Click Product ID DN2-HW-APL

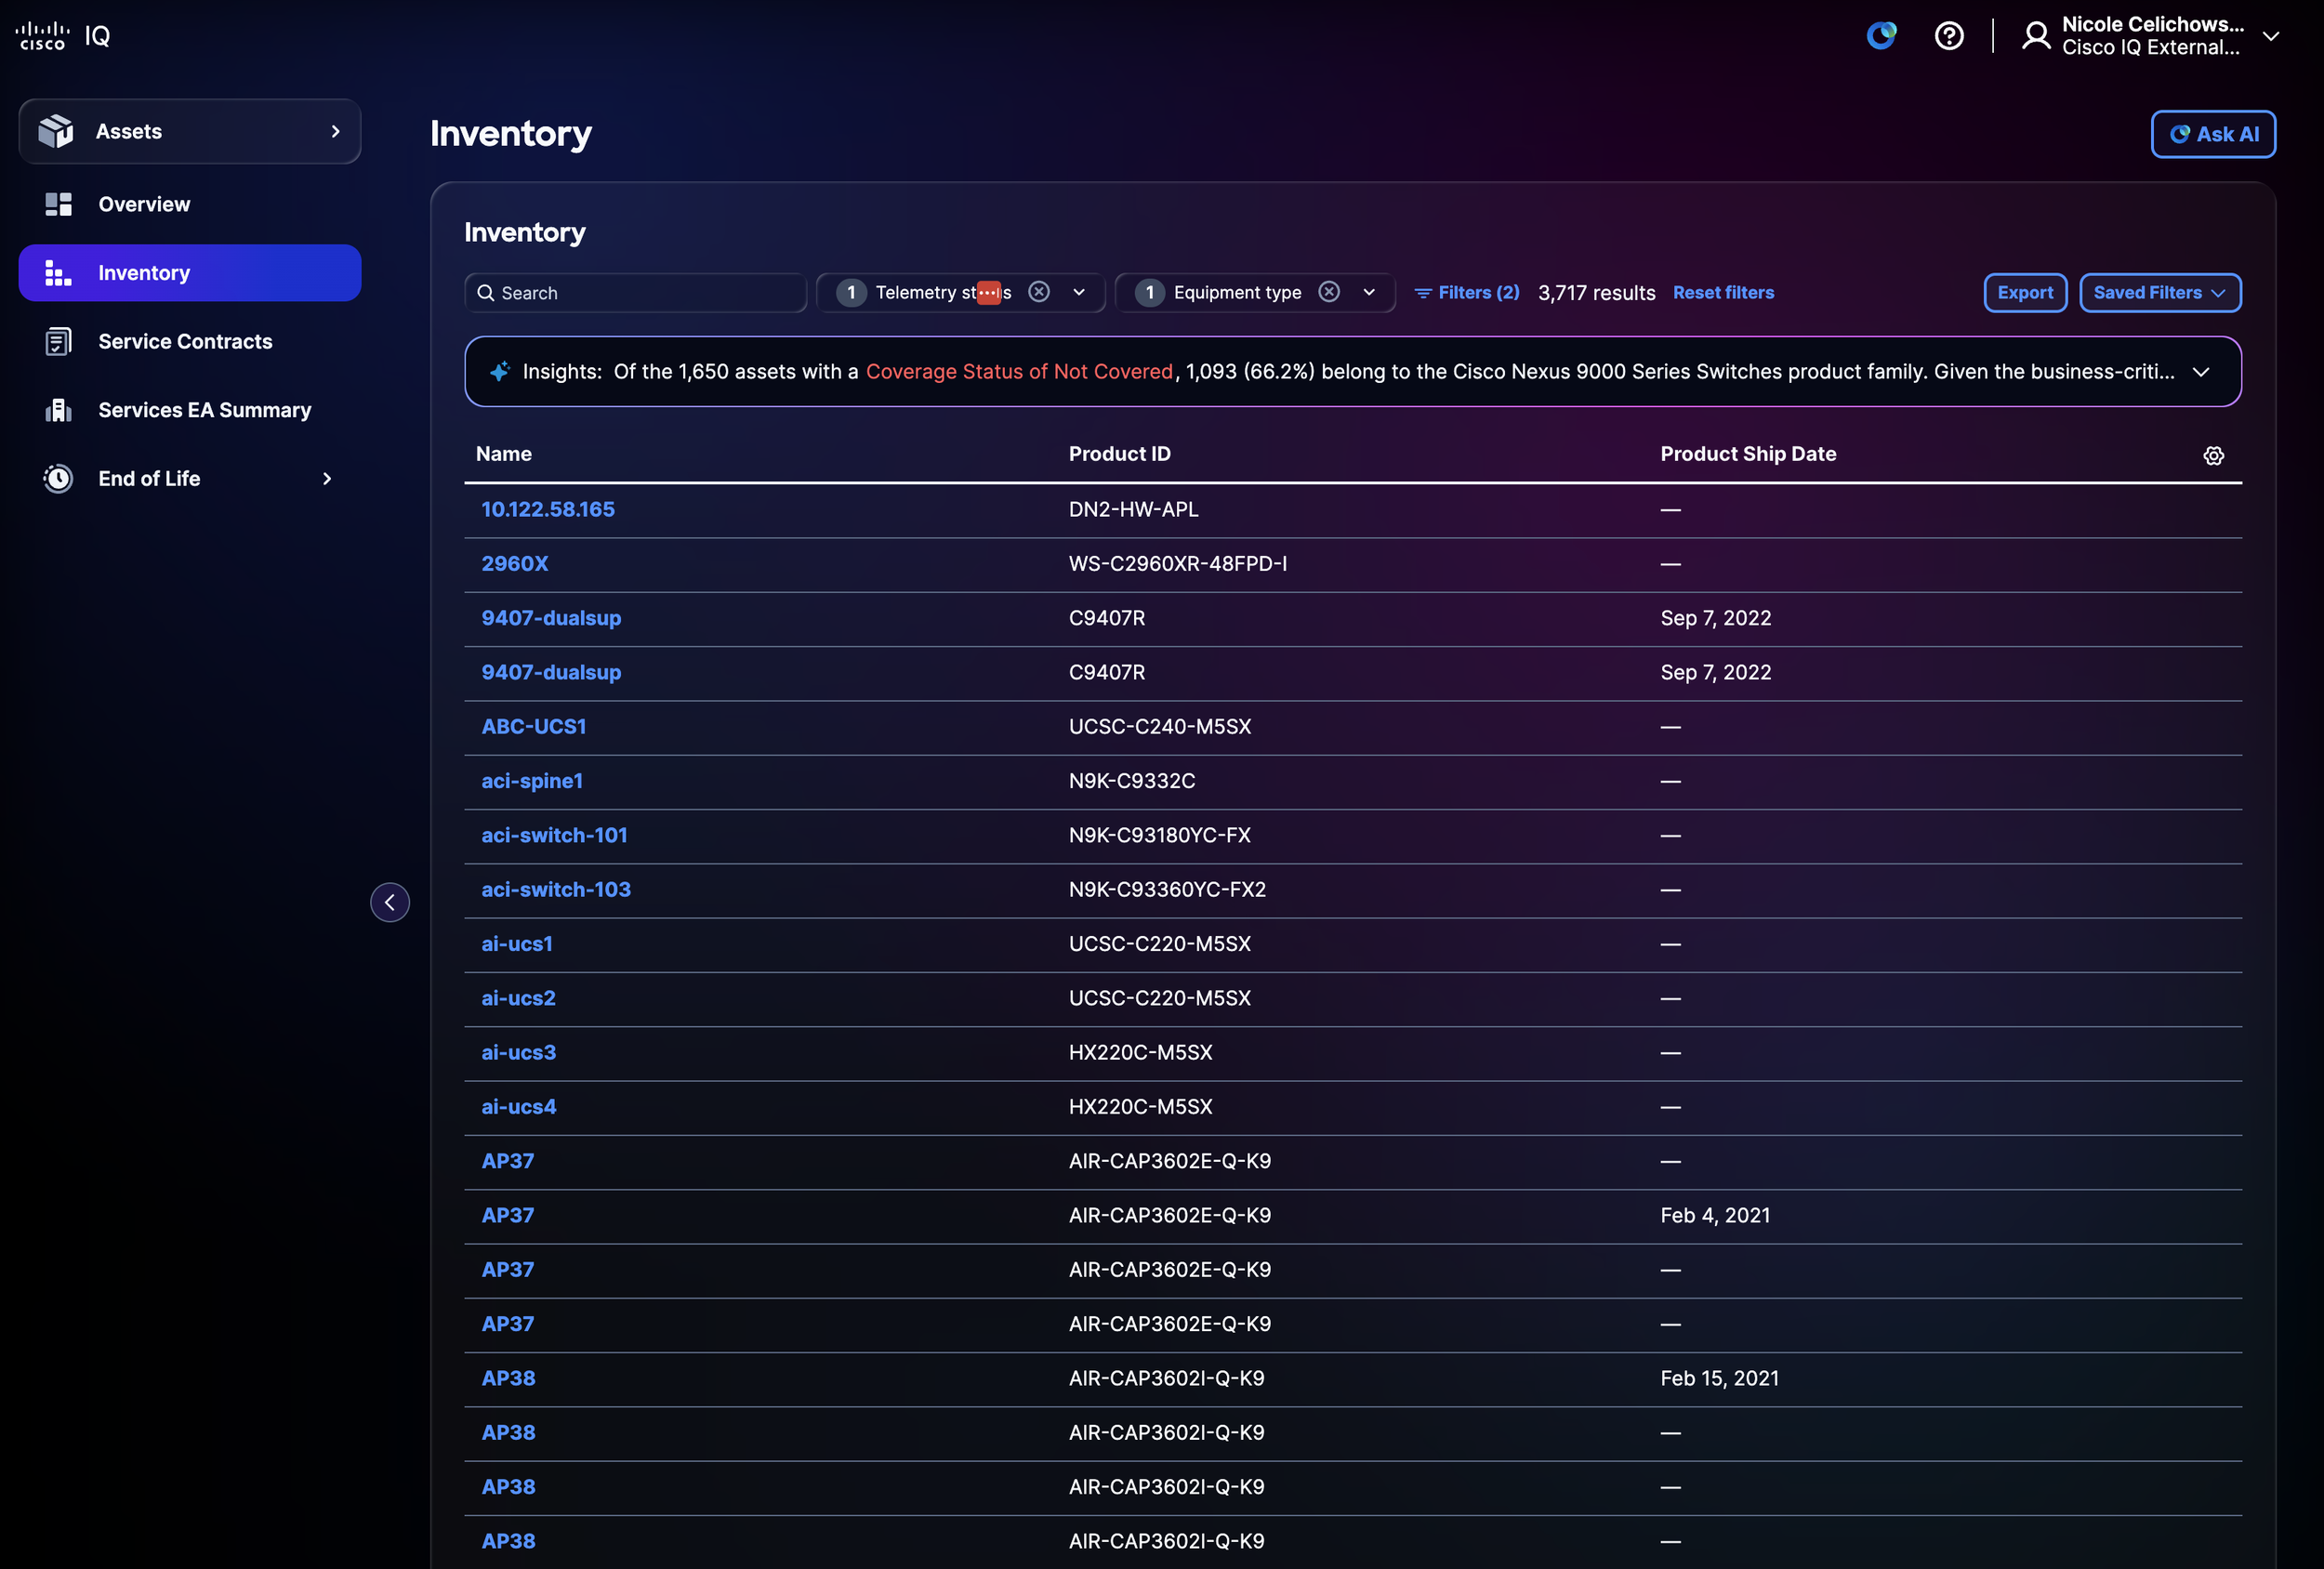tap(1133, 509)
